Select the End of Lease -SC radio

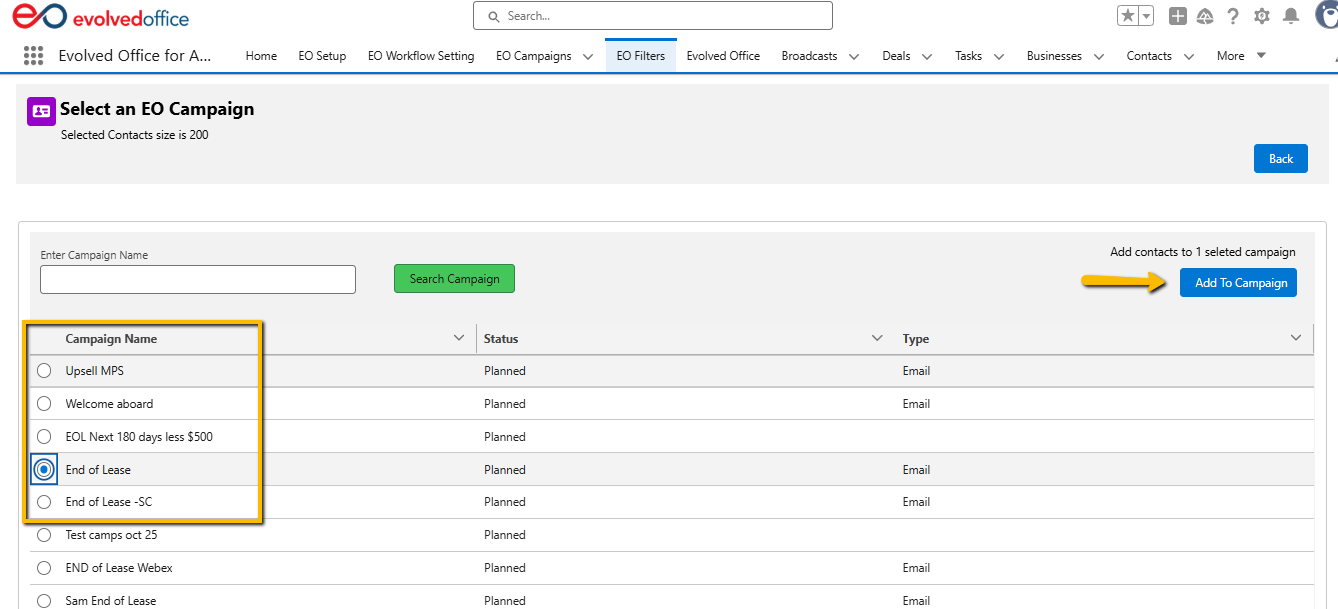pyautogui.click(x=44, y=502)
